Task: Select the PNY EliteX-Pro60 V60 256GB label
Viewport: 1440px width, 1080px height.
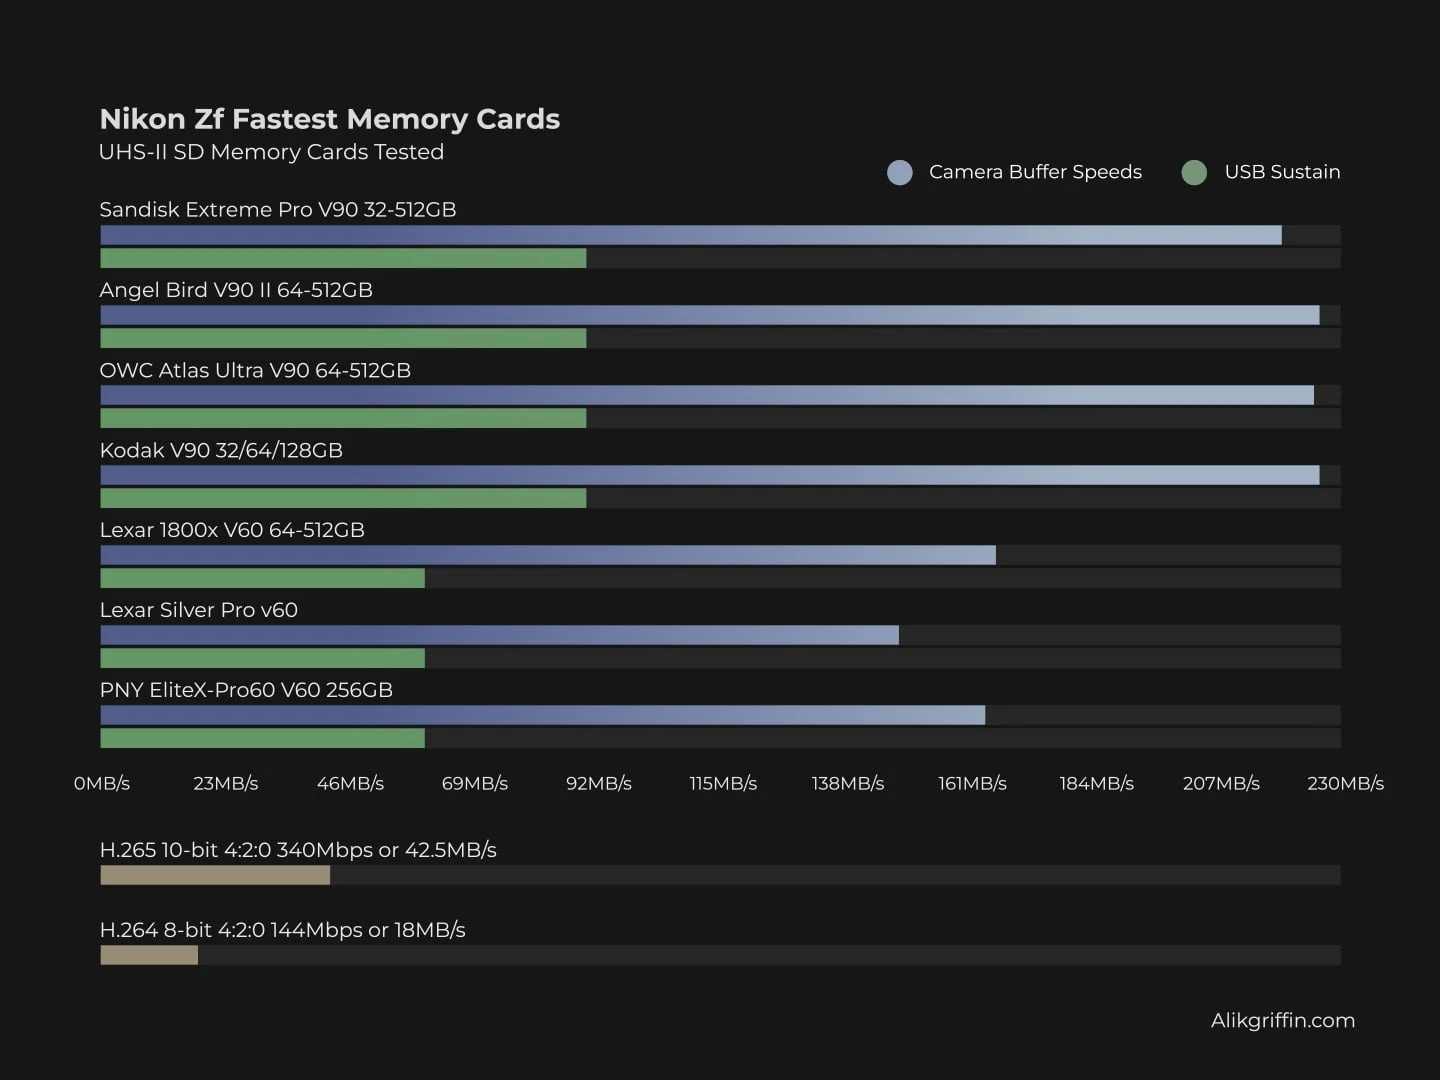Action: click(x=246, y=690)
